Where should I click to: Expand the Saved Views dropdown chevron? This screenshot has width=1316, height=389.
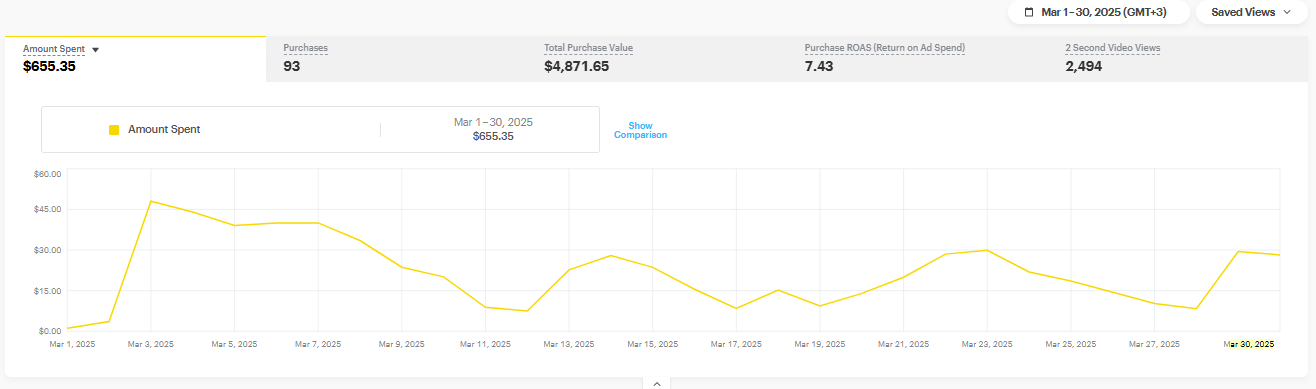pos(1286,12)
